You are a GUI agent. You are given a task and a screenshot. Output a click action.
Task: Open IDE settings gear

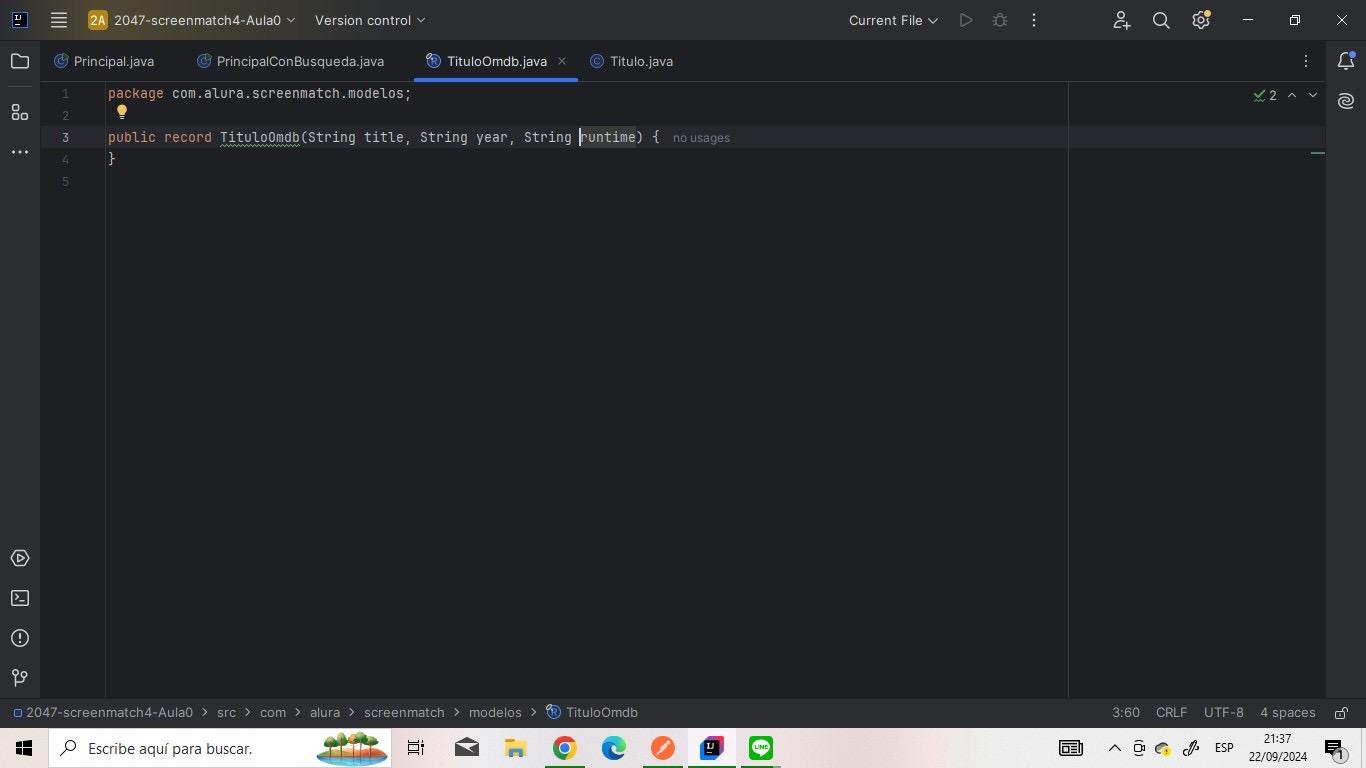coord(1201,20)
